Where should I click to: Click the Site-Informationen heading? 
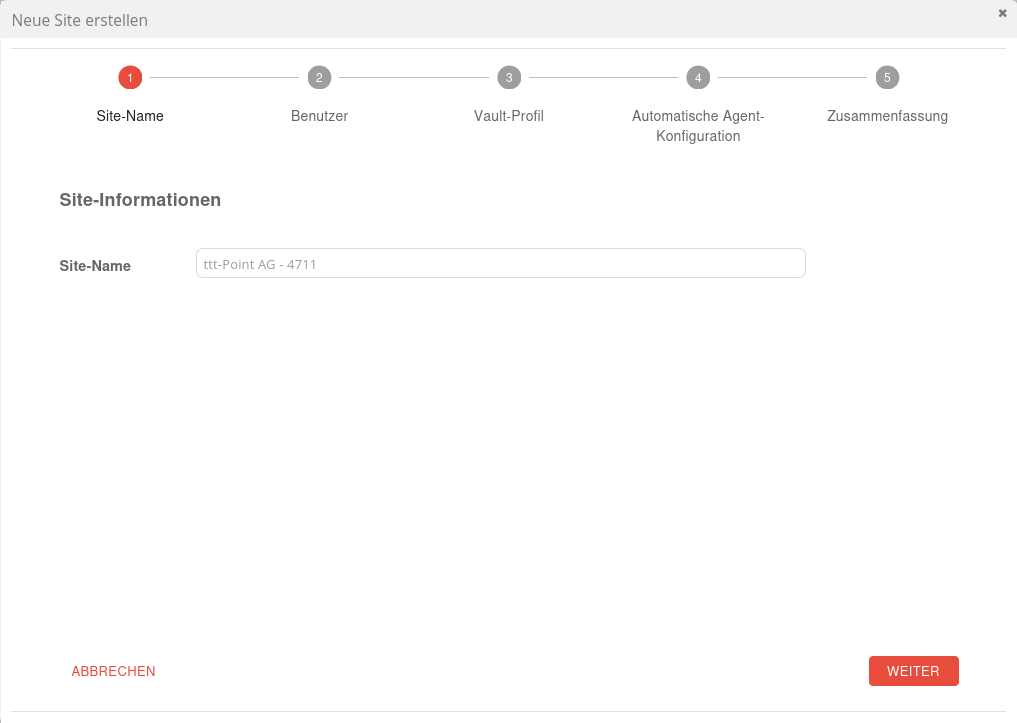(x=140, y=200)
